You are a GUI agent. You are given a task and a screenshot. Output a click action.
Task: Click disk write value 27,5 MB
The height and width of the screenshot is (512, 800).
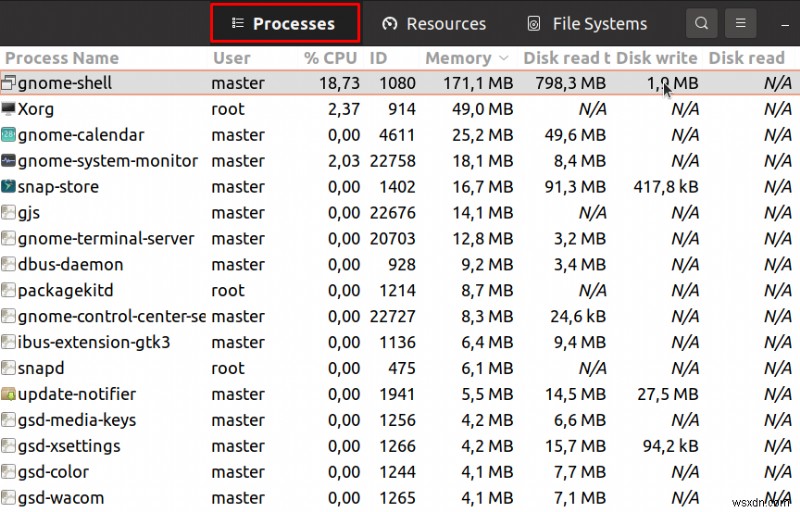click(x=667, y=394)
